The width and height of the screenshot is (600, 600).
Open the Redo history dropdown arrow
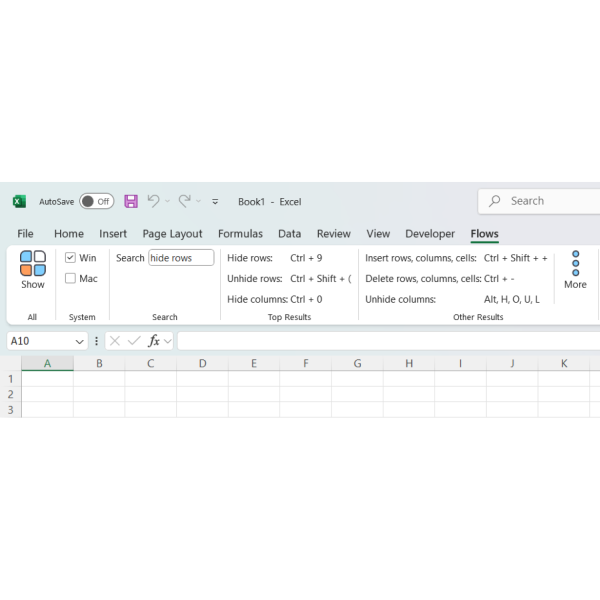198,201
